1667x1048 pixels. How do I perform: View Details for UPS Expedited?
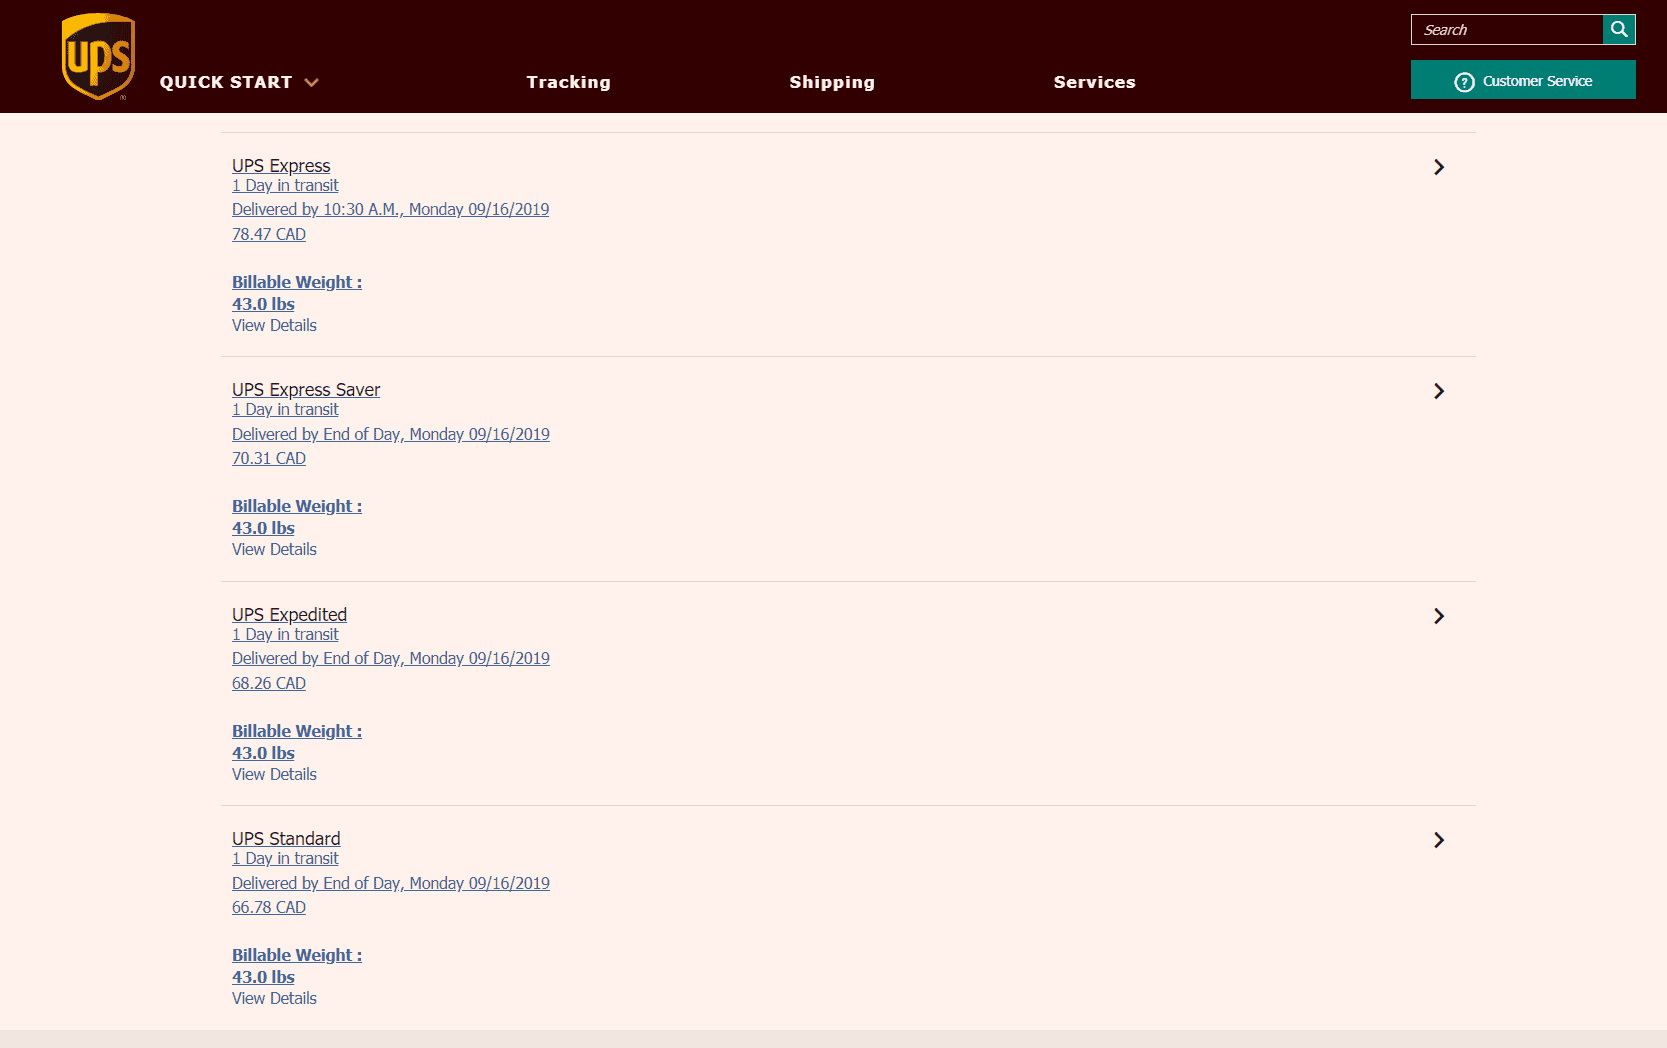[274, 774]
